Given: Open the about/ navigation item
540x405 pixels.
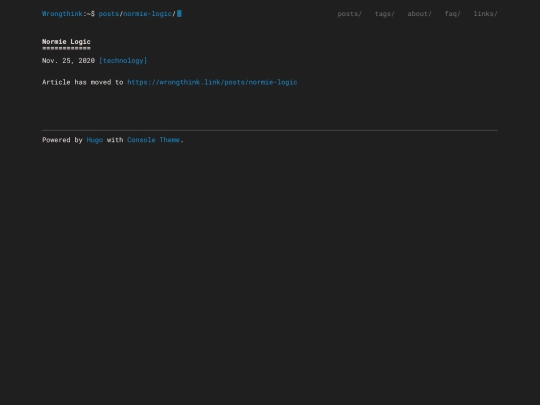Looking at the screenshot, I should click(419, 14).
